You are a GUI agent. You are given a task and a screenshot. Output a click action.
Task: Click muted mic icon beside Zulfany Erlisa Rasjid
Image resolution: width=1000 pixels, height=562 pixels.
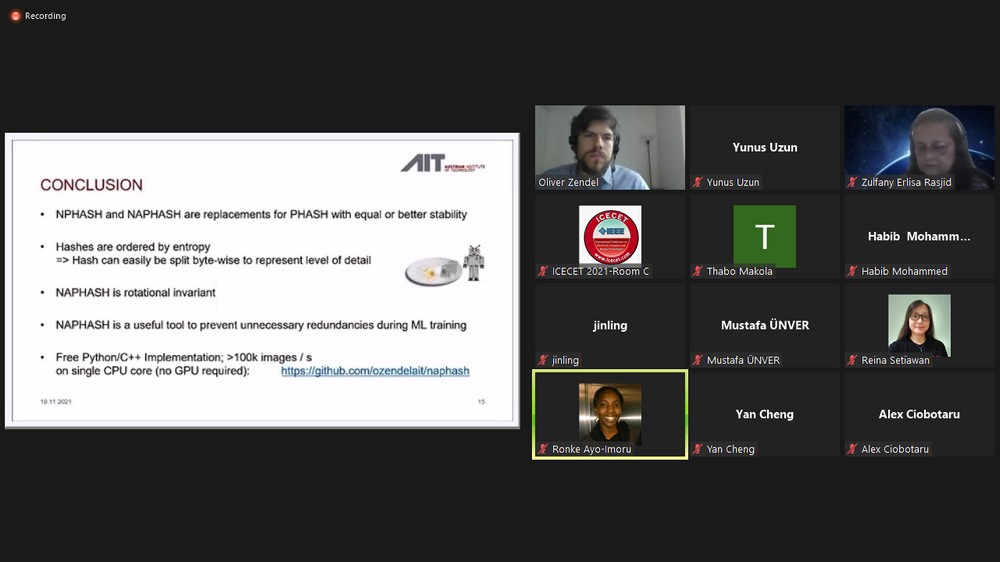coord(853,182)
